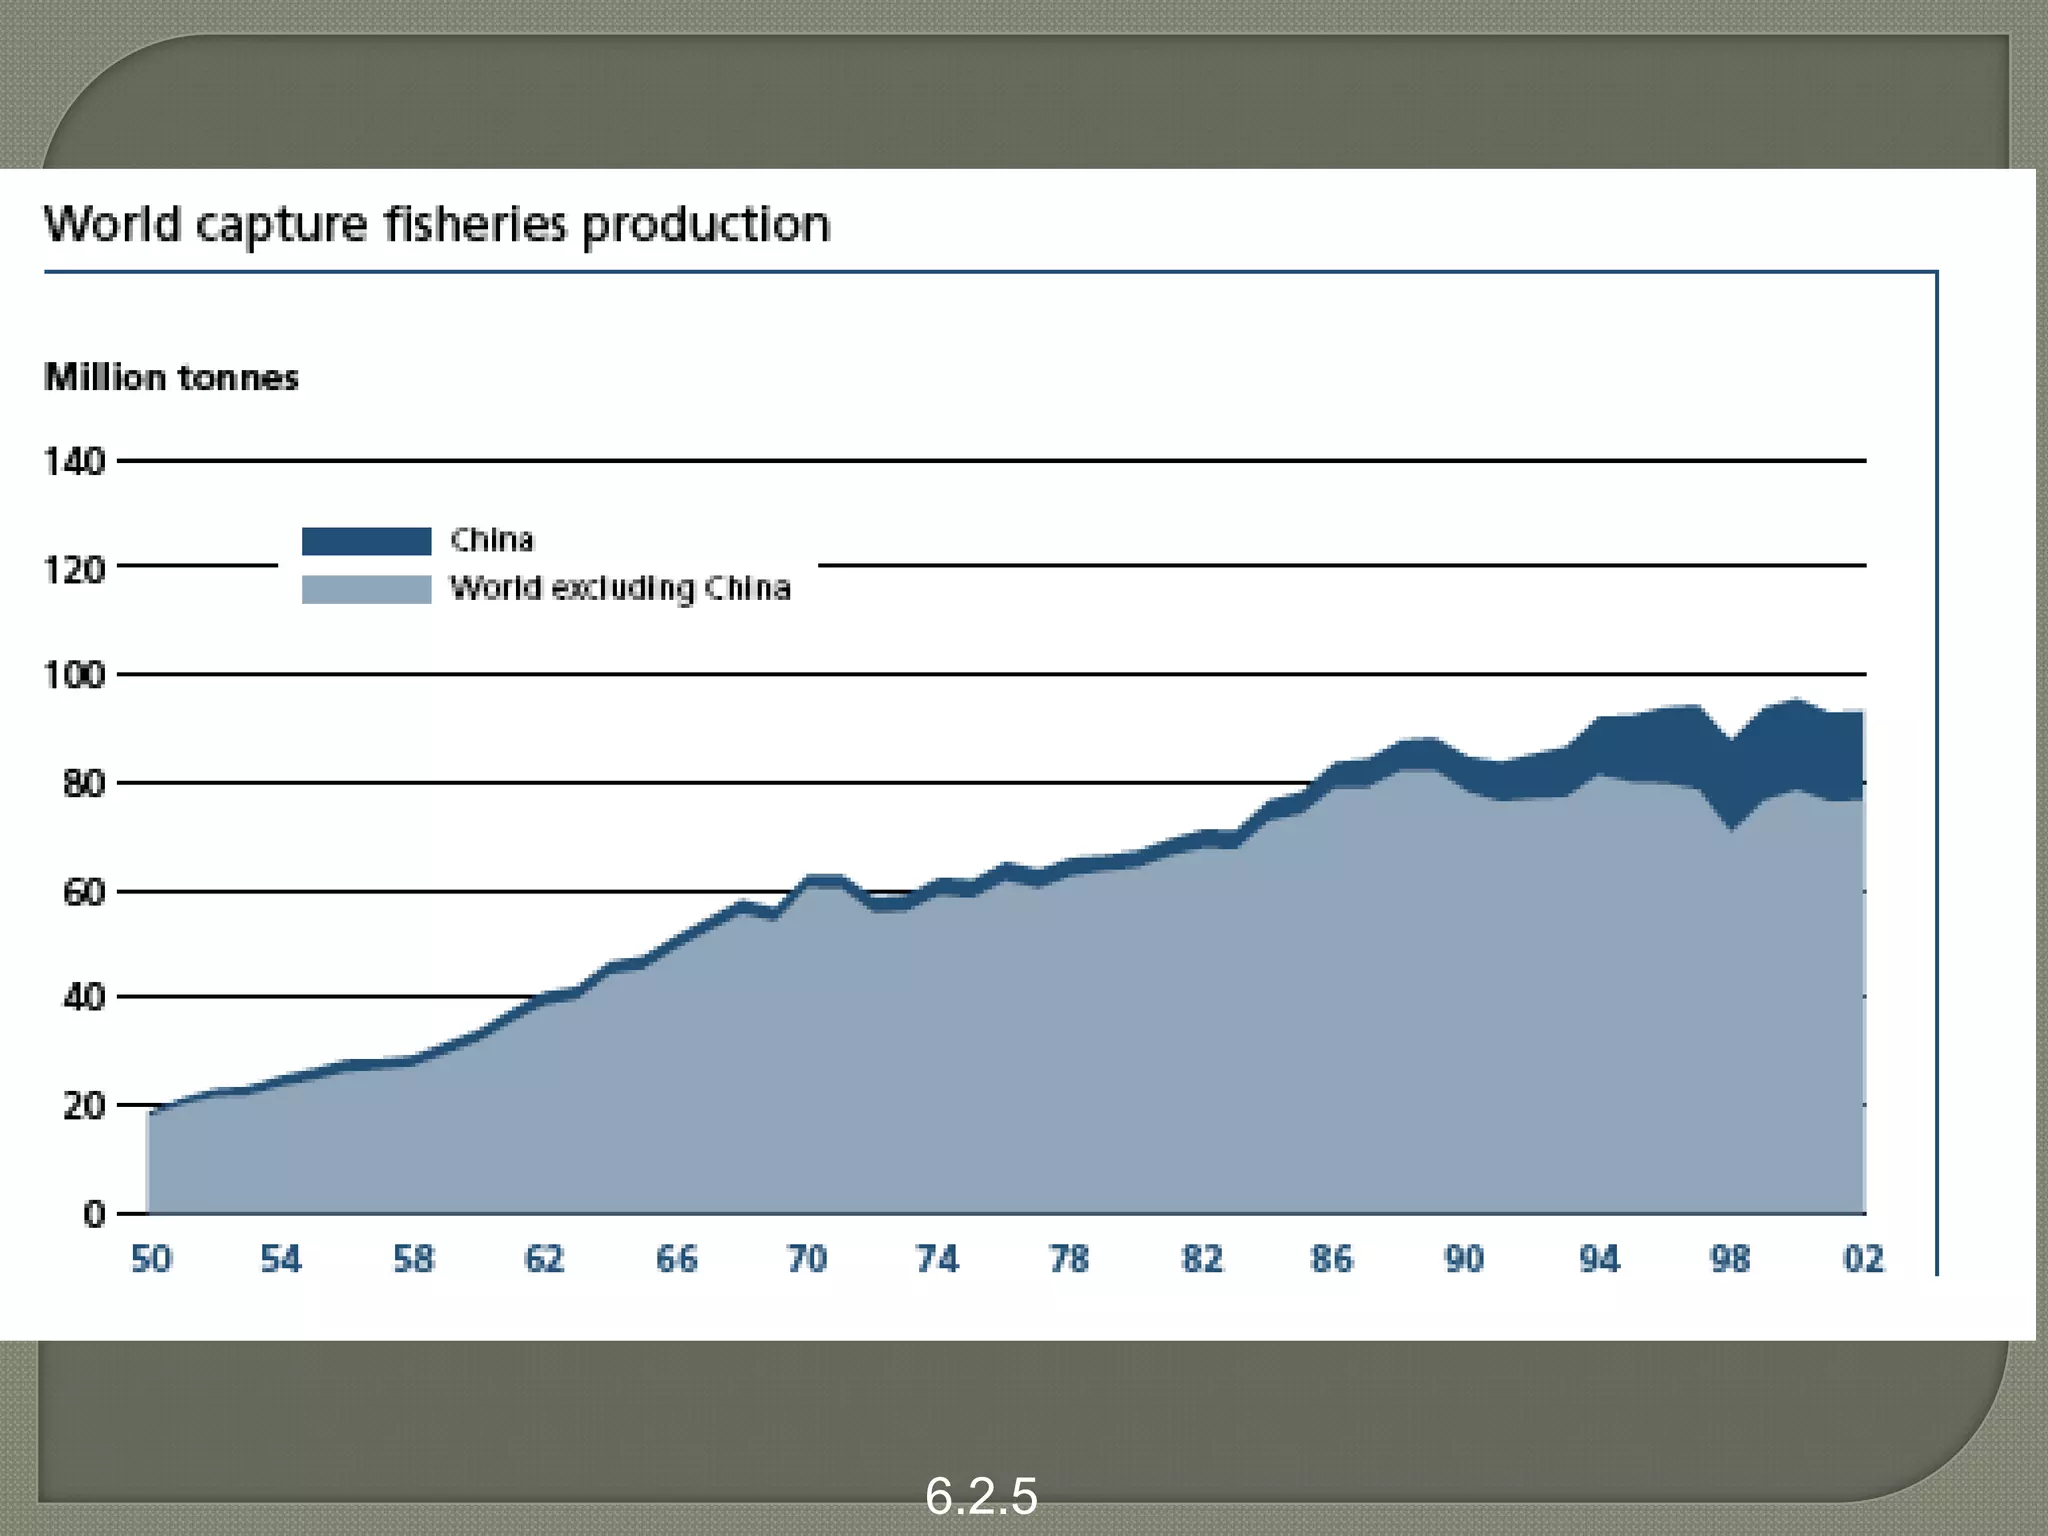Click the 100 y-axis value
Viewport: 2048px width, 1536px height.
point(74,675)
